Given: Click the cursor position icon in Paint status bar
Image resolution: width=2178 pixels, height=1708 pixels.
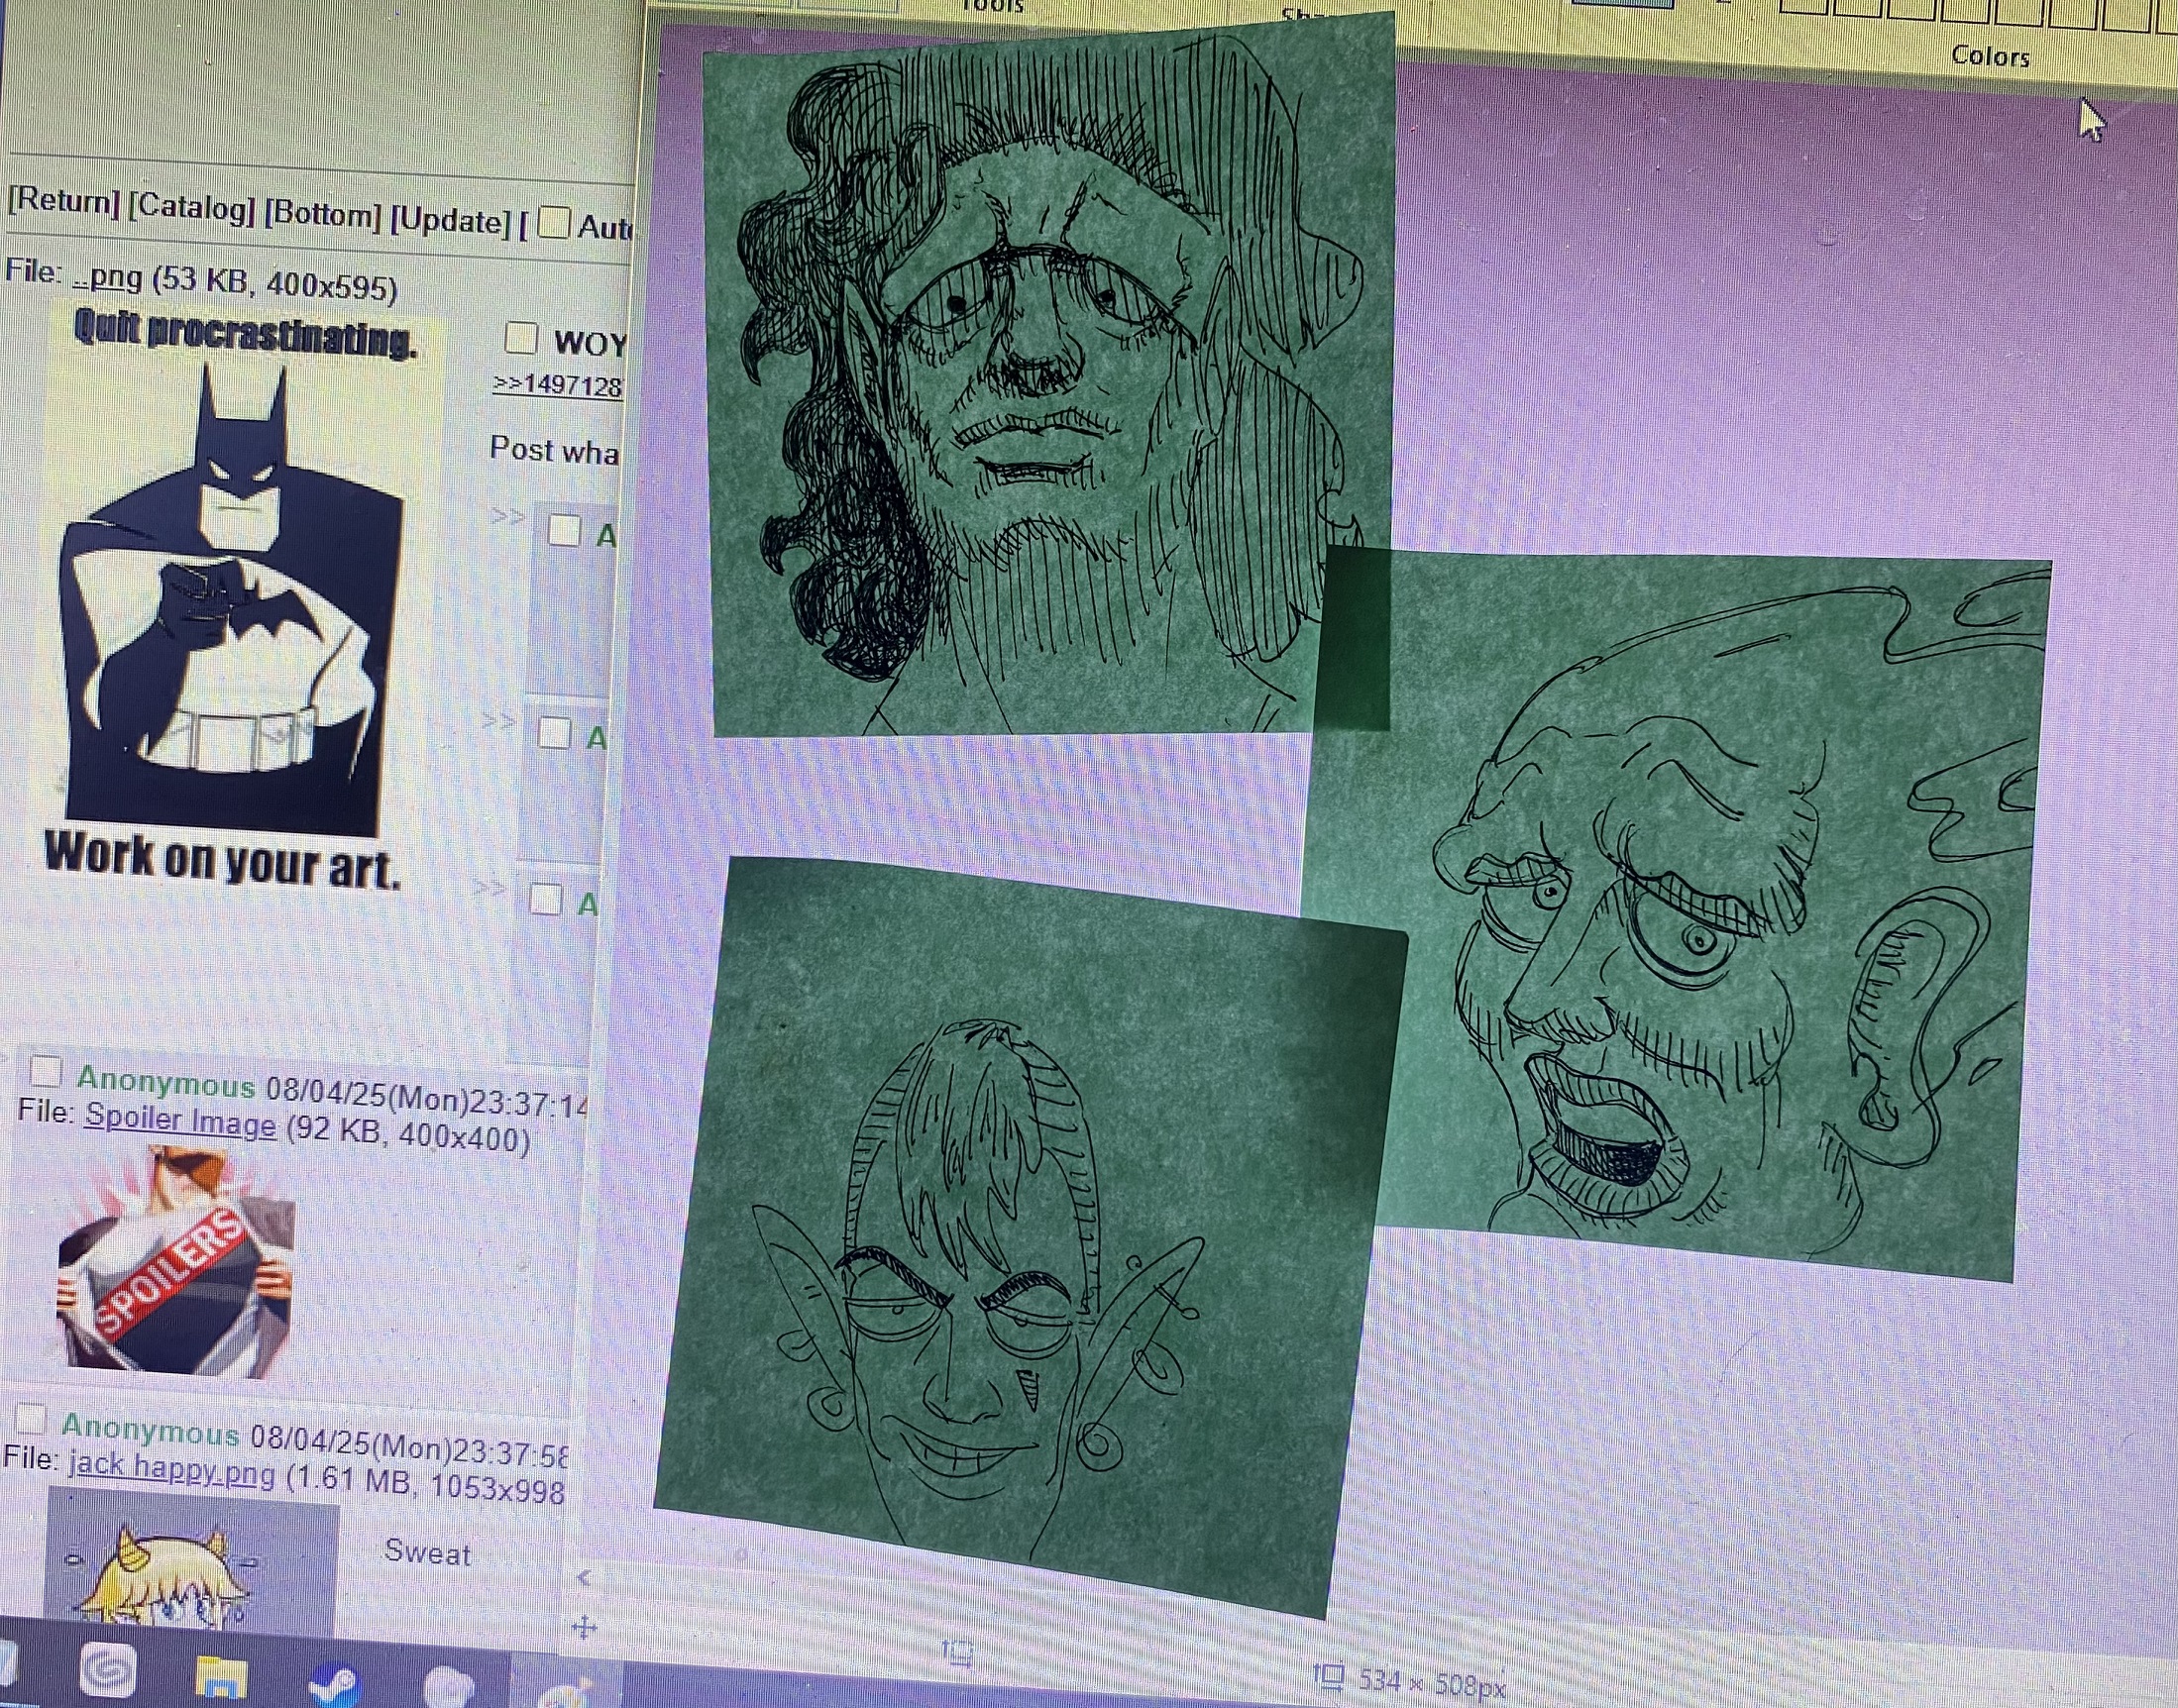Looking at the screenshot, I should 957,1653.
